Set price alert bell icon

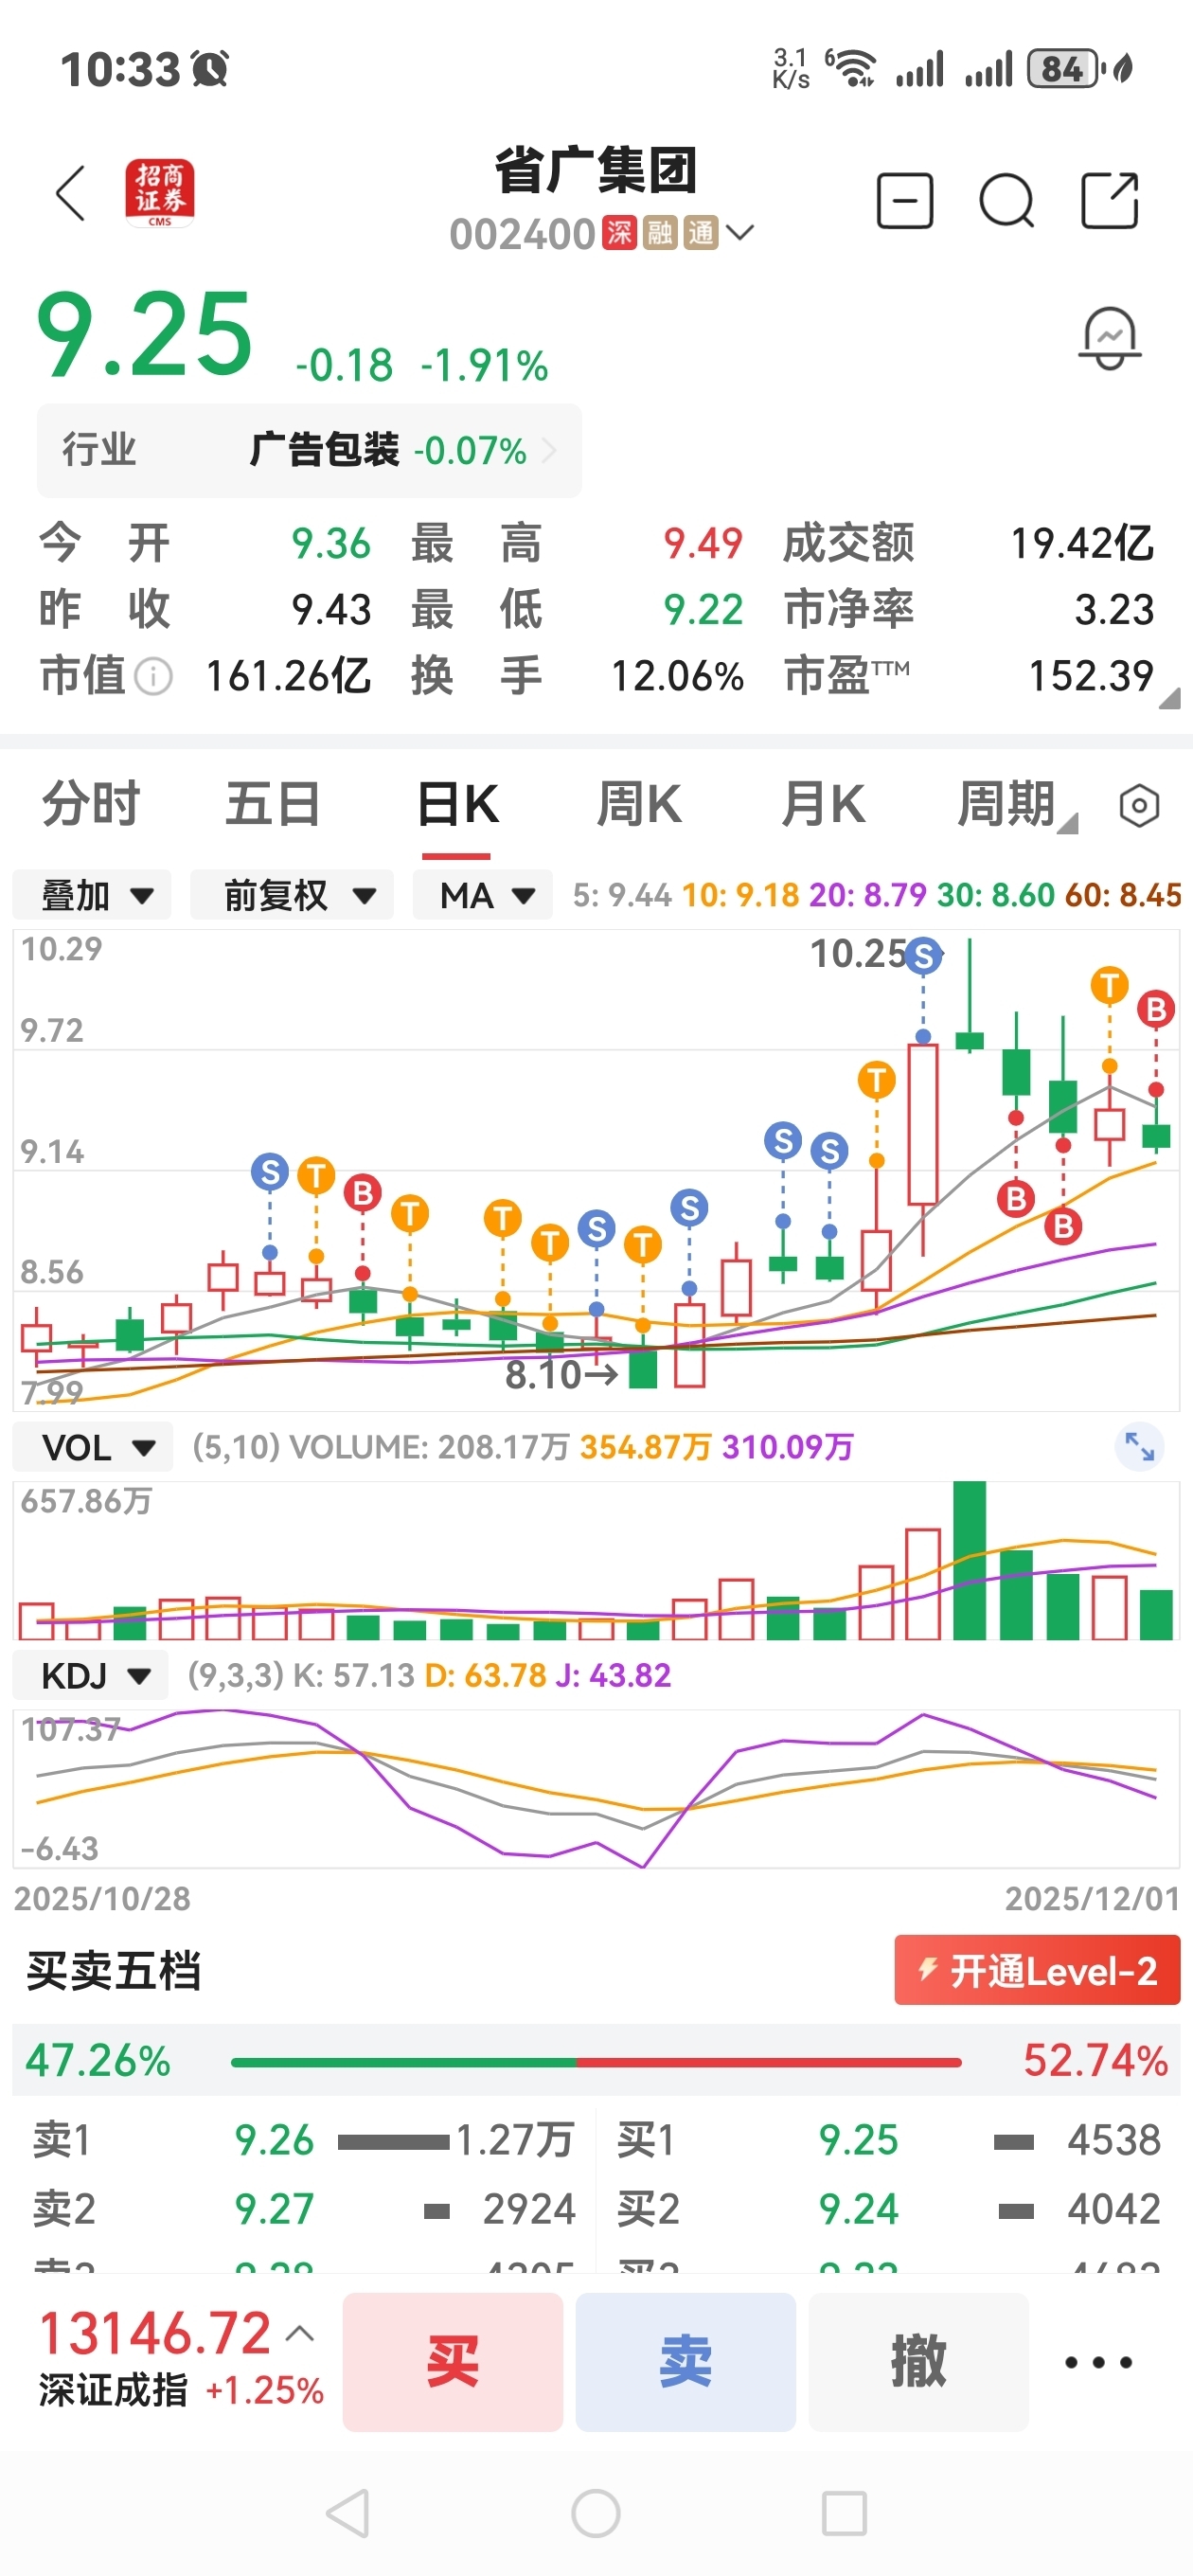coord(1110,338)
